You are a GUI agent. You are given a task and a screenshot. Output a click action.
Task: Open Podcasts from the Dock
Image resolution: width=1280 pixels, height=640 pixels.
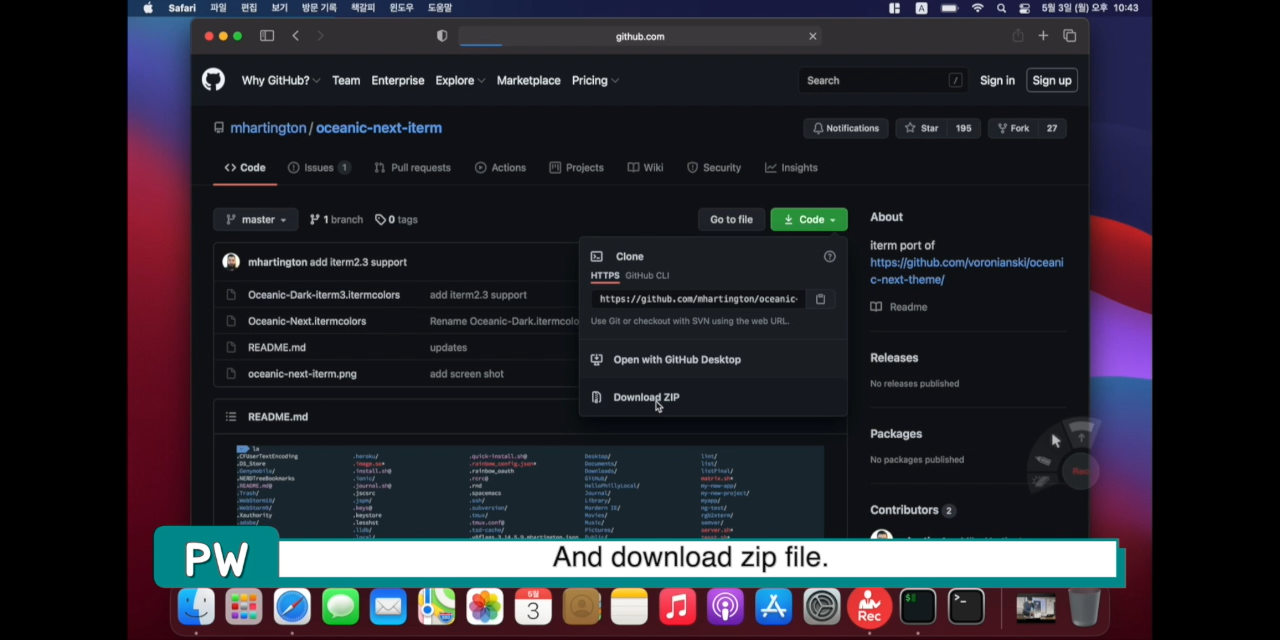coord(725,606)
